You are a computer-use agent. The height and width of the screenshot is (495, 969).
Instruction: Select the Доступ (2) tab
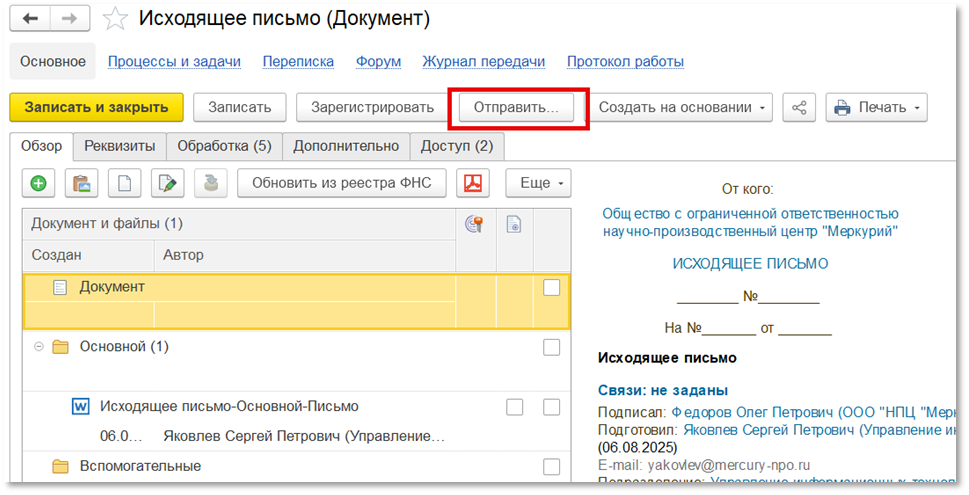[457, 146]
